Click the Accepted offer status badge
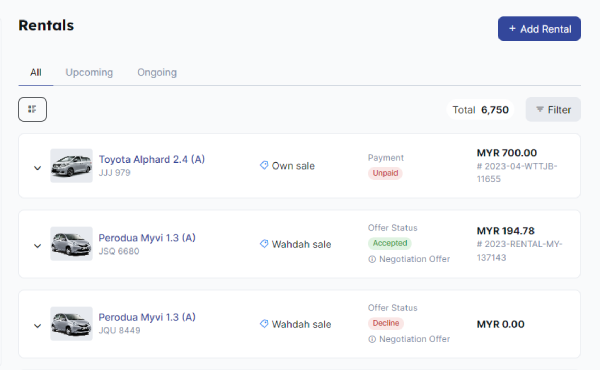The width and height of the screenshot is (600, 370). [390, 243]
